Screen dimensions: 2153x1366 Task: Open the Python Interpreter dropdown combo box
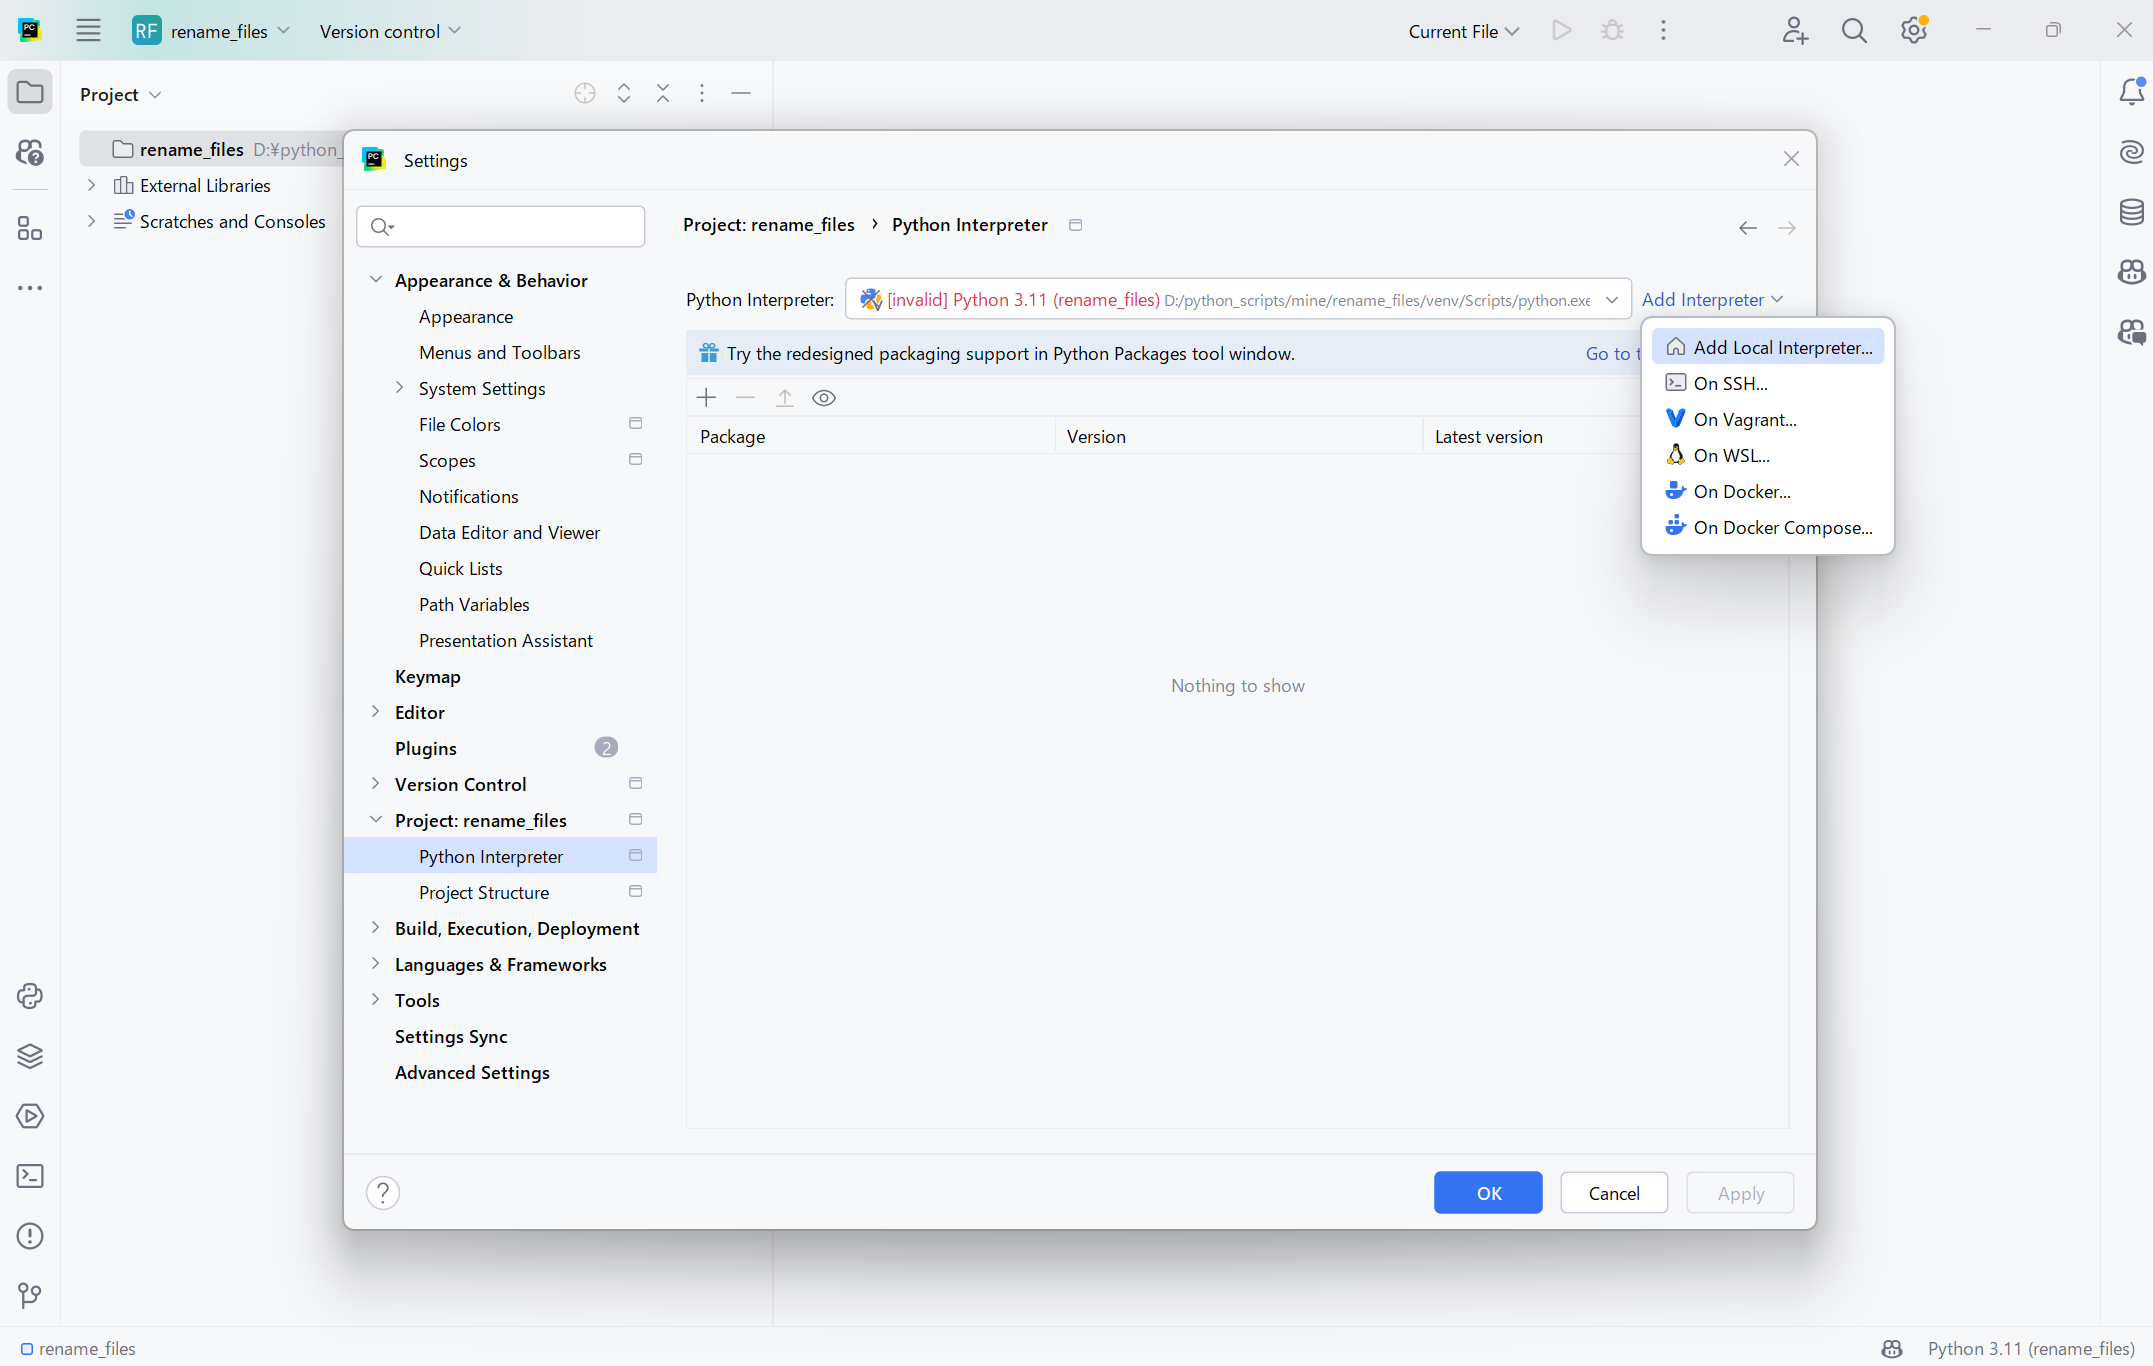tap(1237, 300)
